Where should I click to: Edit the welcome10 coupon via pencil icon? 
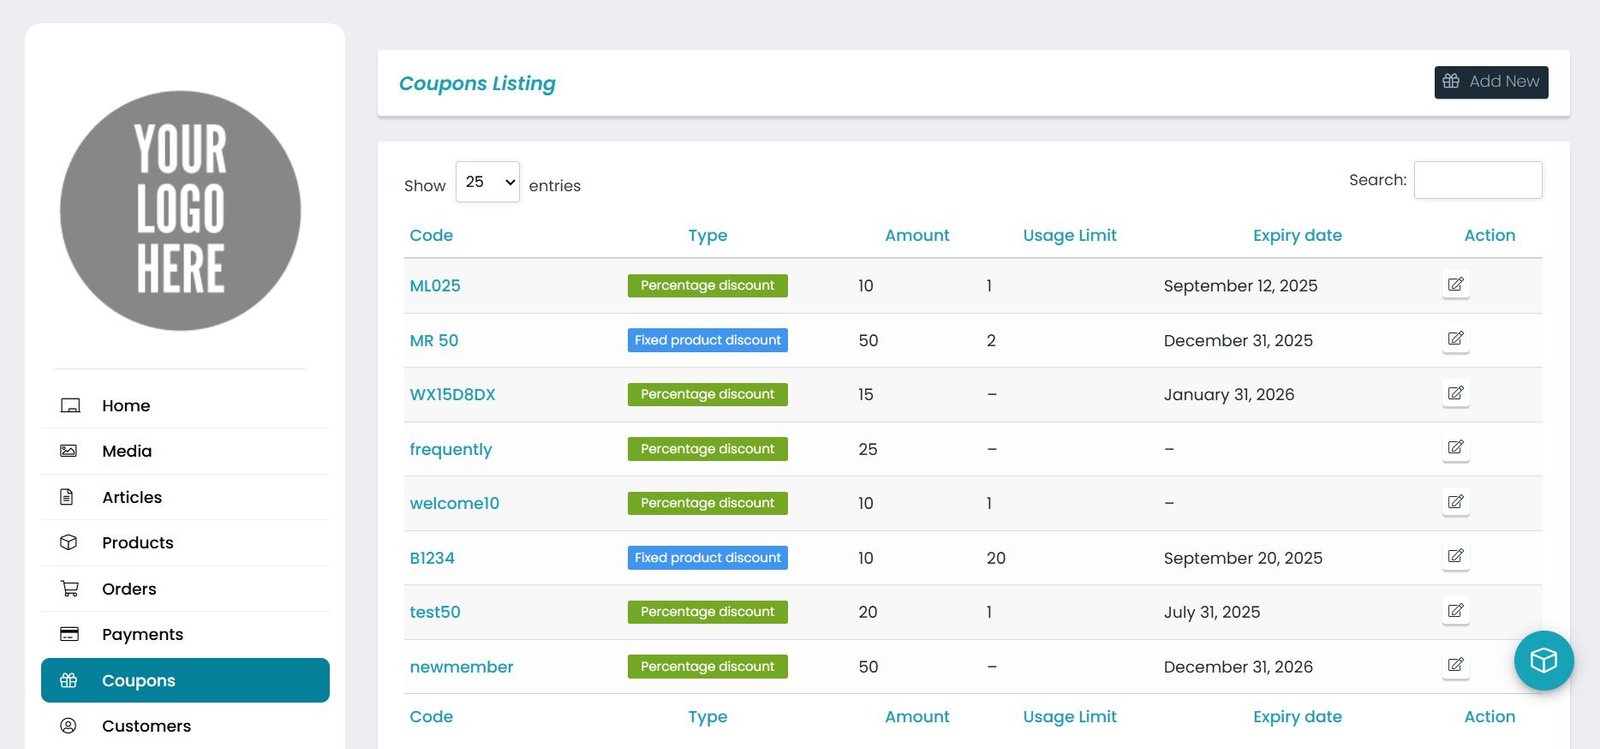[1455, 502]
